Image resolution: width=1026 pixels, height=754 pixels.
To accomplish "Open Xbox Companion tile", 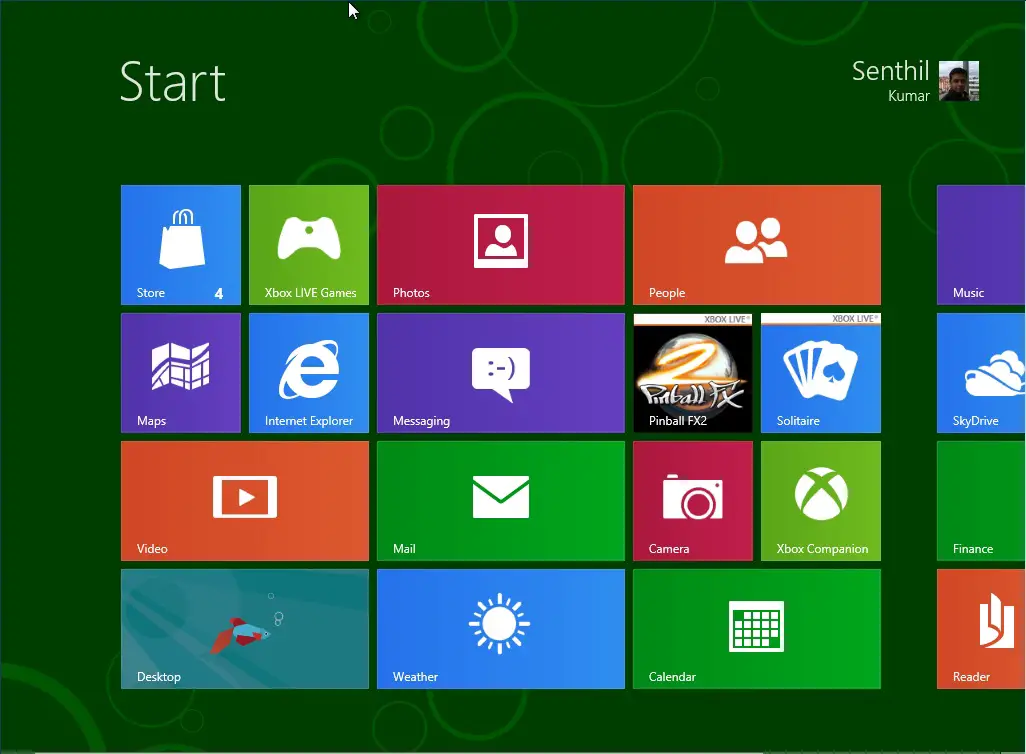I will point(820,500).
